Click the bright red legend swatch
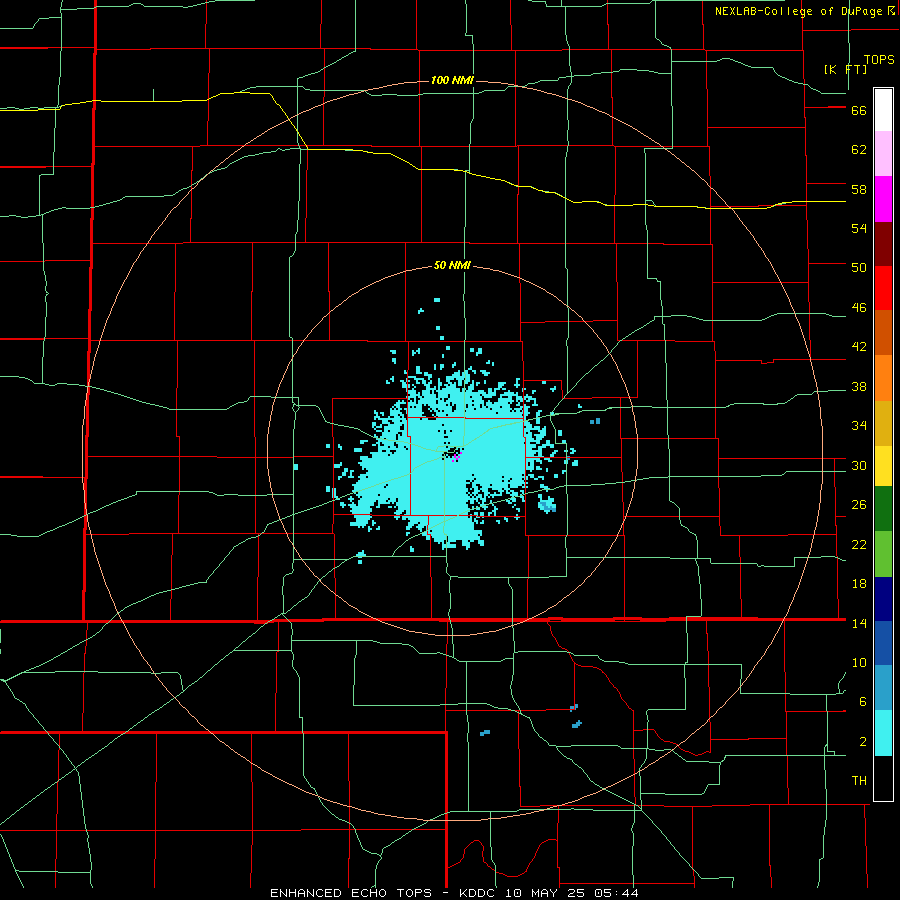Image resolution: width=900 pixels, height=900 pixels. click(x=883, y=288)
